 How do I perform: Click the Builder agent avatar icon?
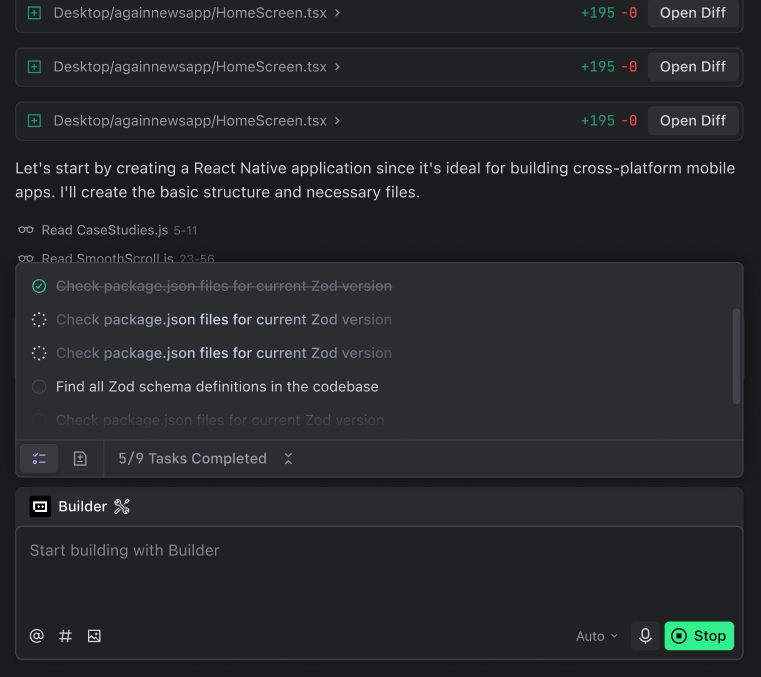(x=40, y=507)
